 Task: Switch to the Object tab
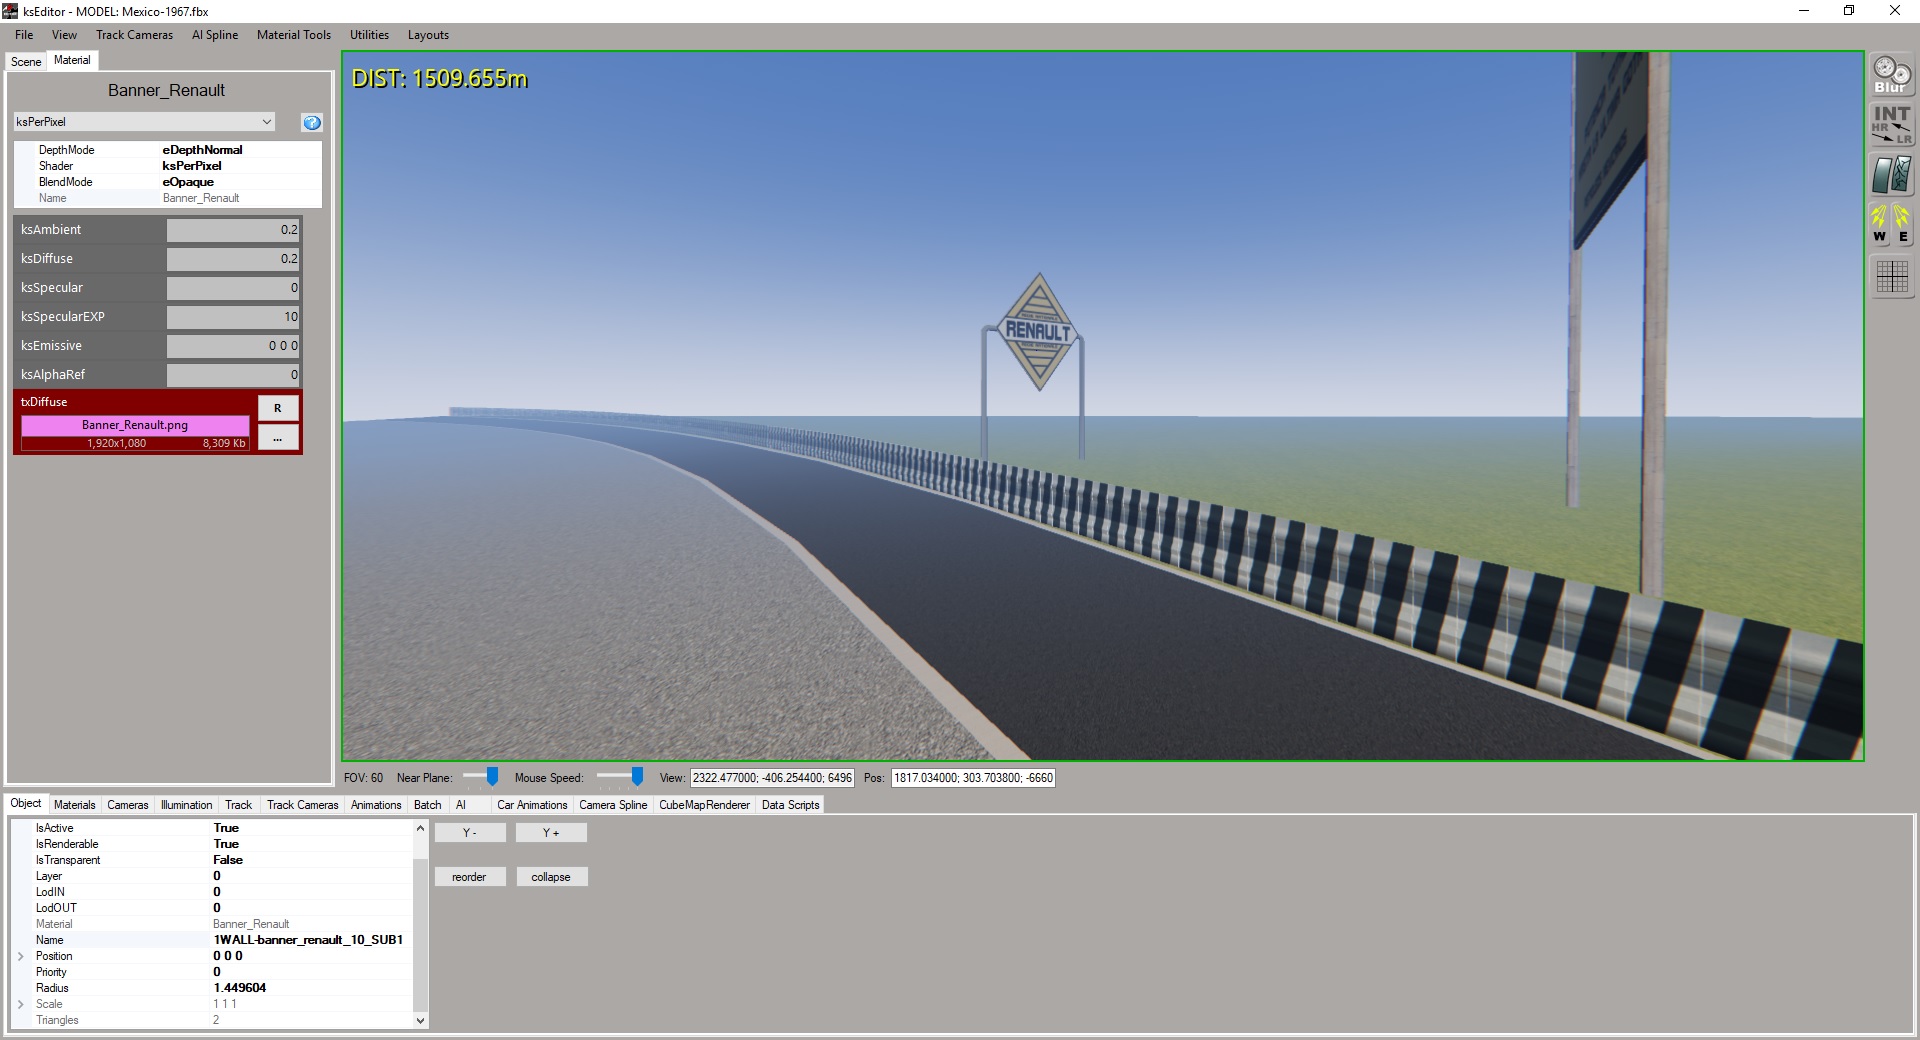coord(26,803)
